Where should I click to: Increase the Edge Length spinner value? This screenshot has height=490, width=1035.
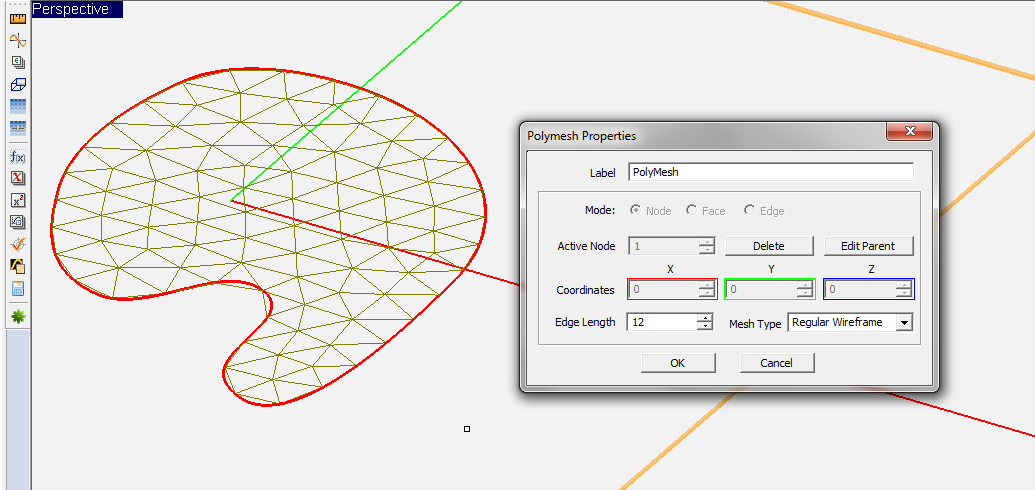(705, 318)
